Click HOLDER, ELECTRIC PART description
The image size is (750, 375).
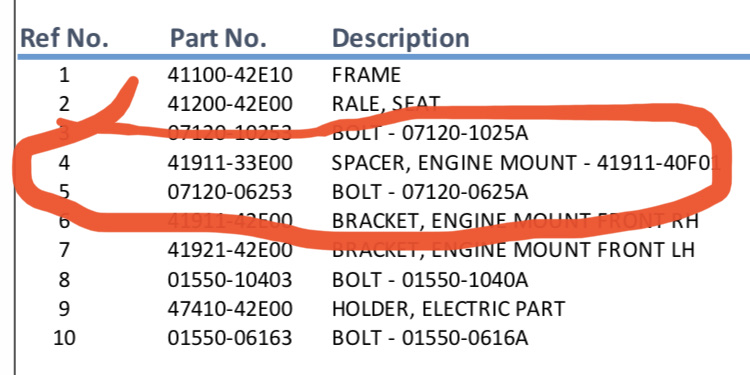pos(448,309)
